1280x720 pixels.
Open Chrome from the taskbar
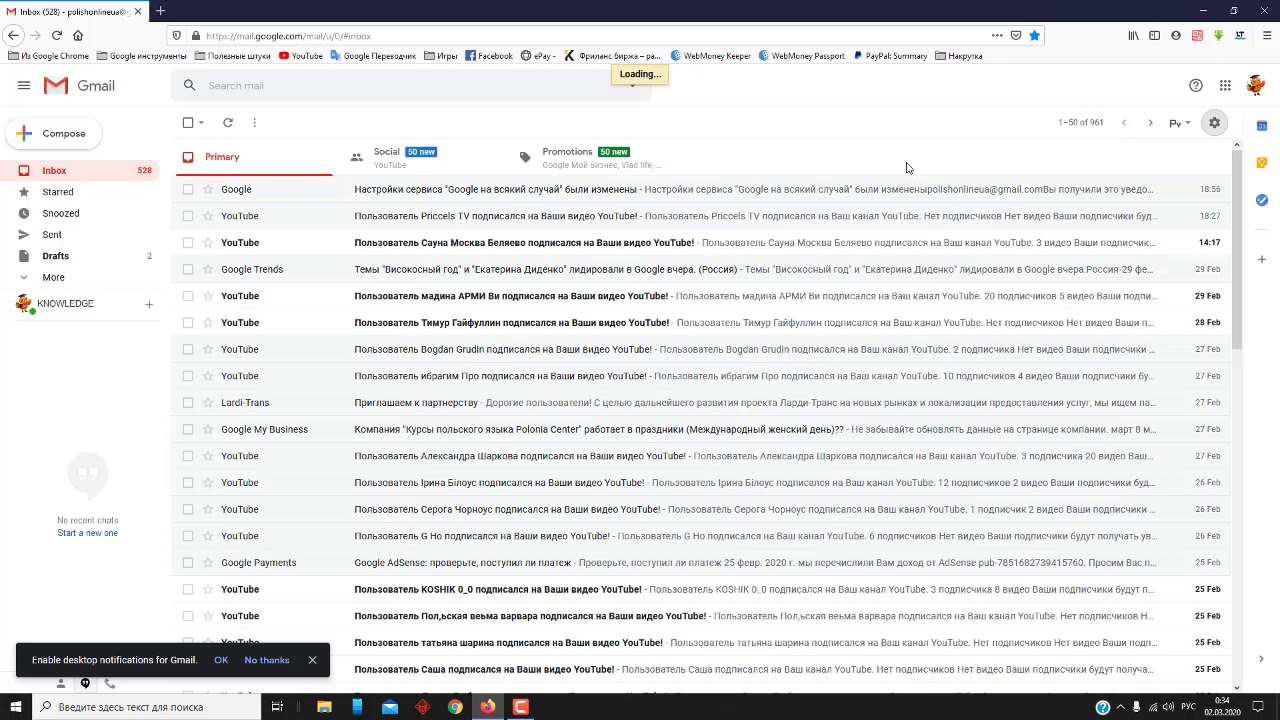coord(455,707)
